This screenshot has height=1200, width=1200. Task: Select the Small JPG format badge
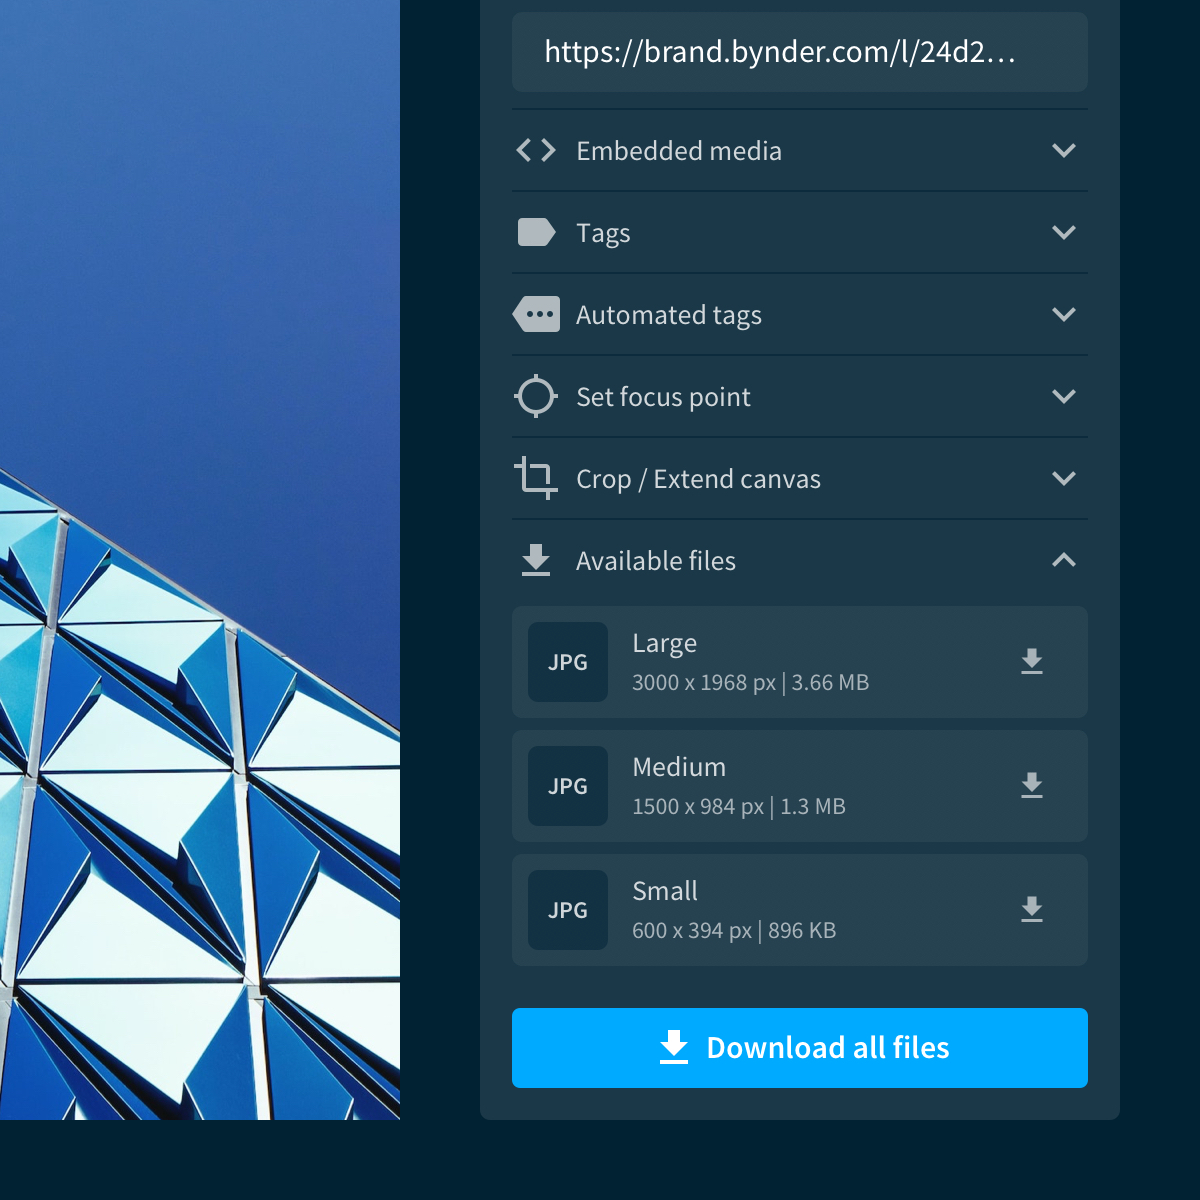567,909
